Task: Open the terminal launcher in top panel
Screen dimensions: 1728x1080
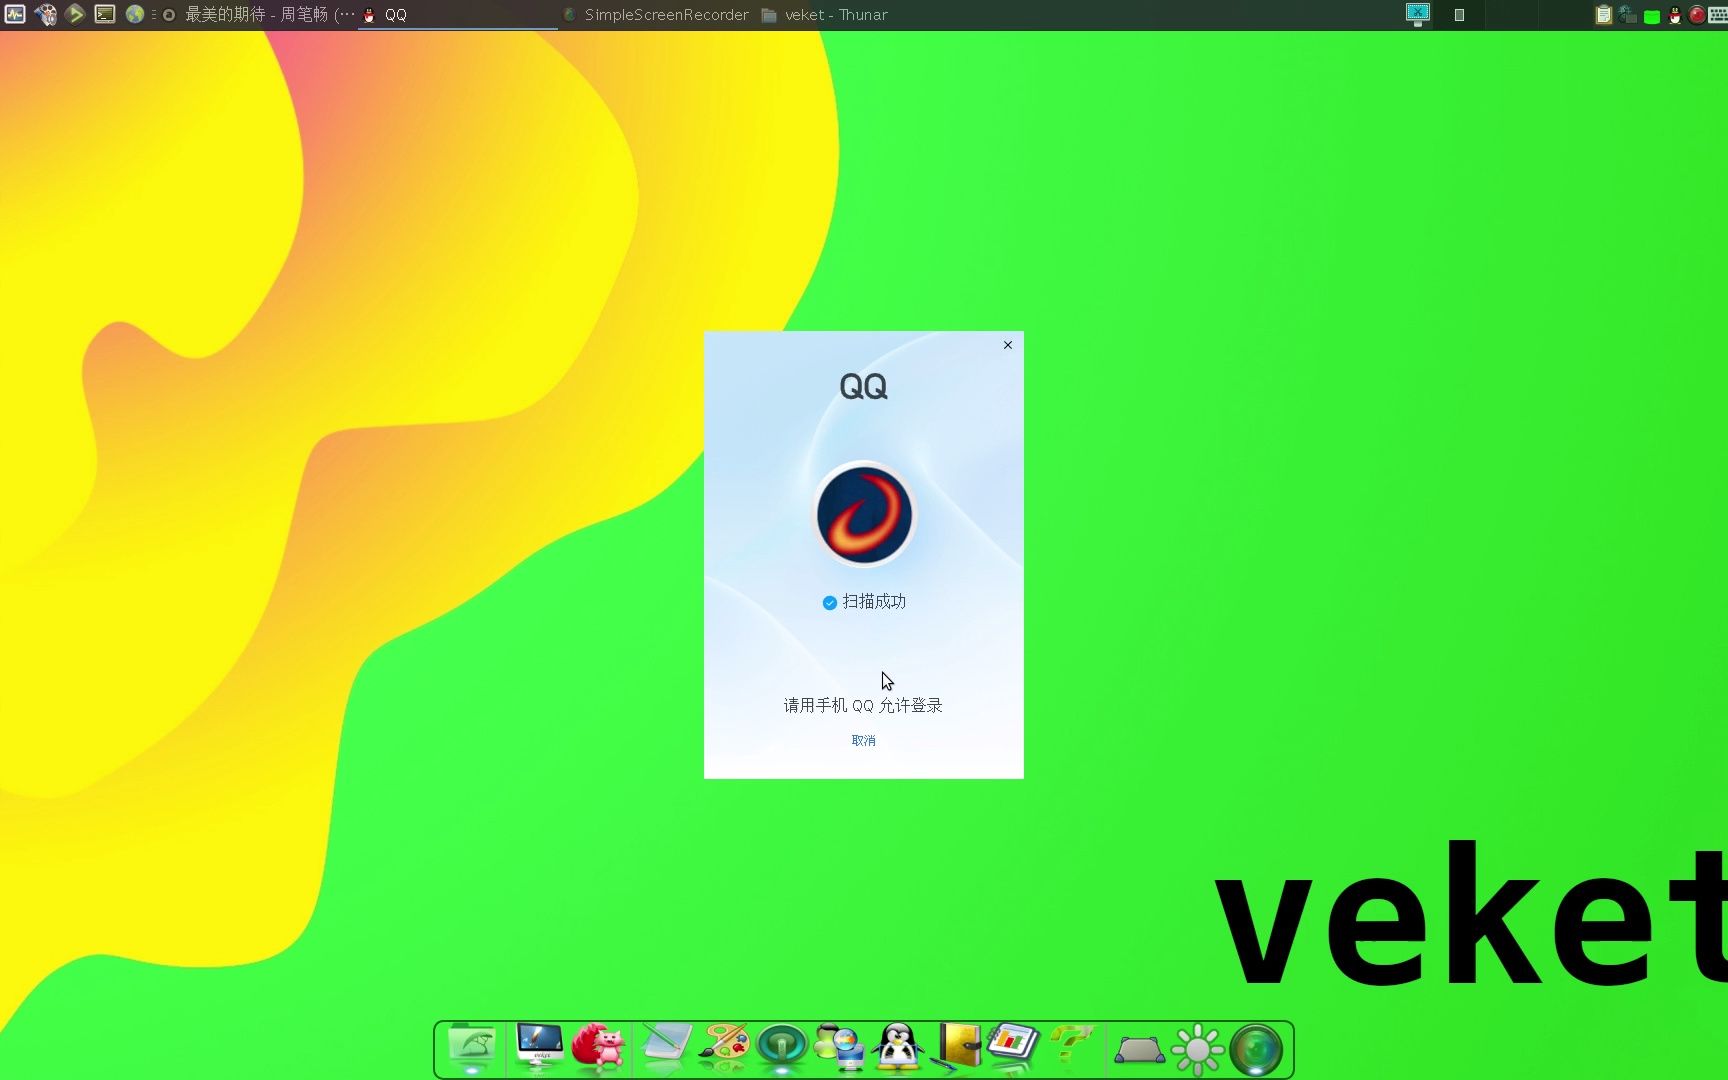Action: tap(105, 14)
